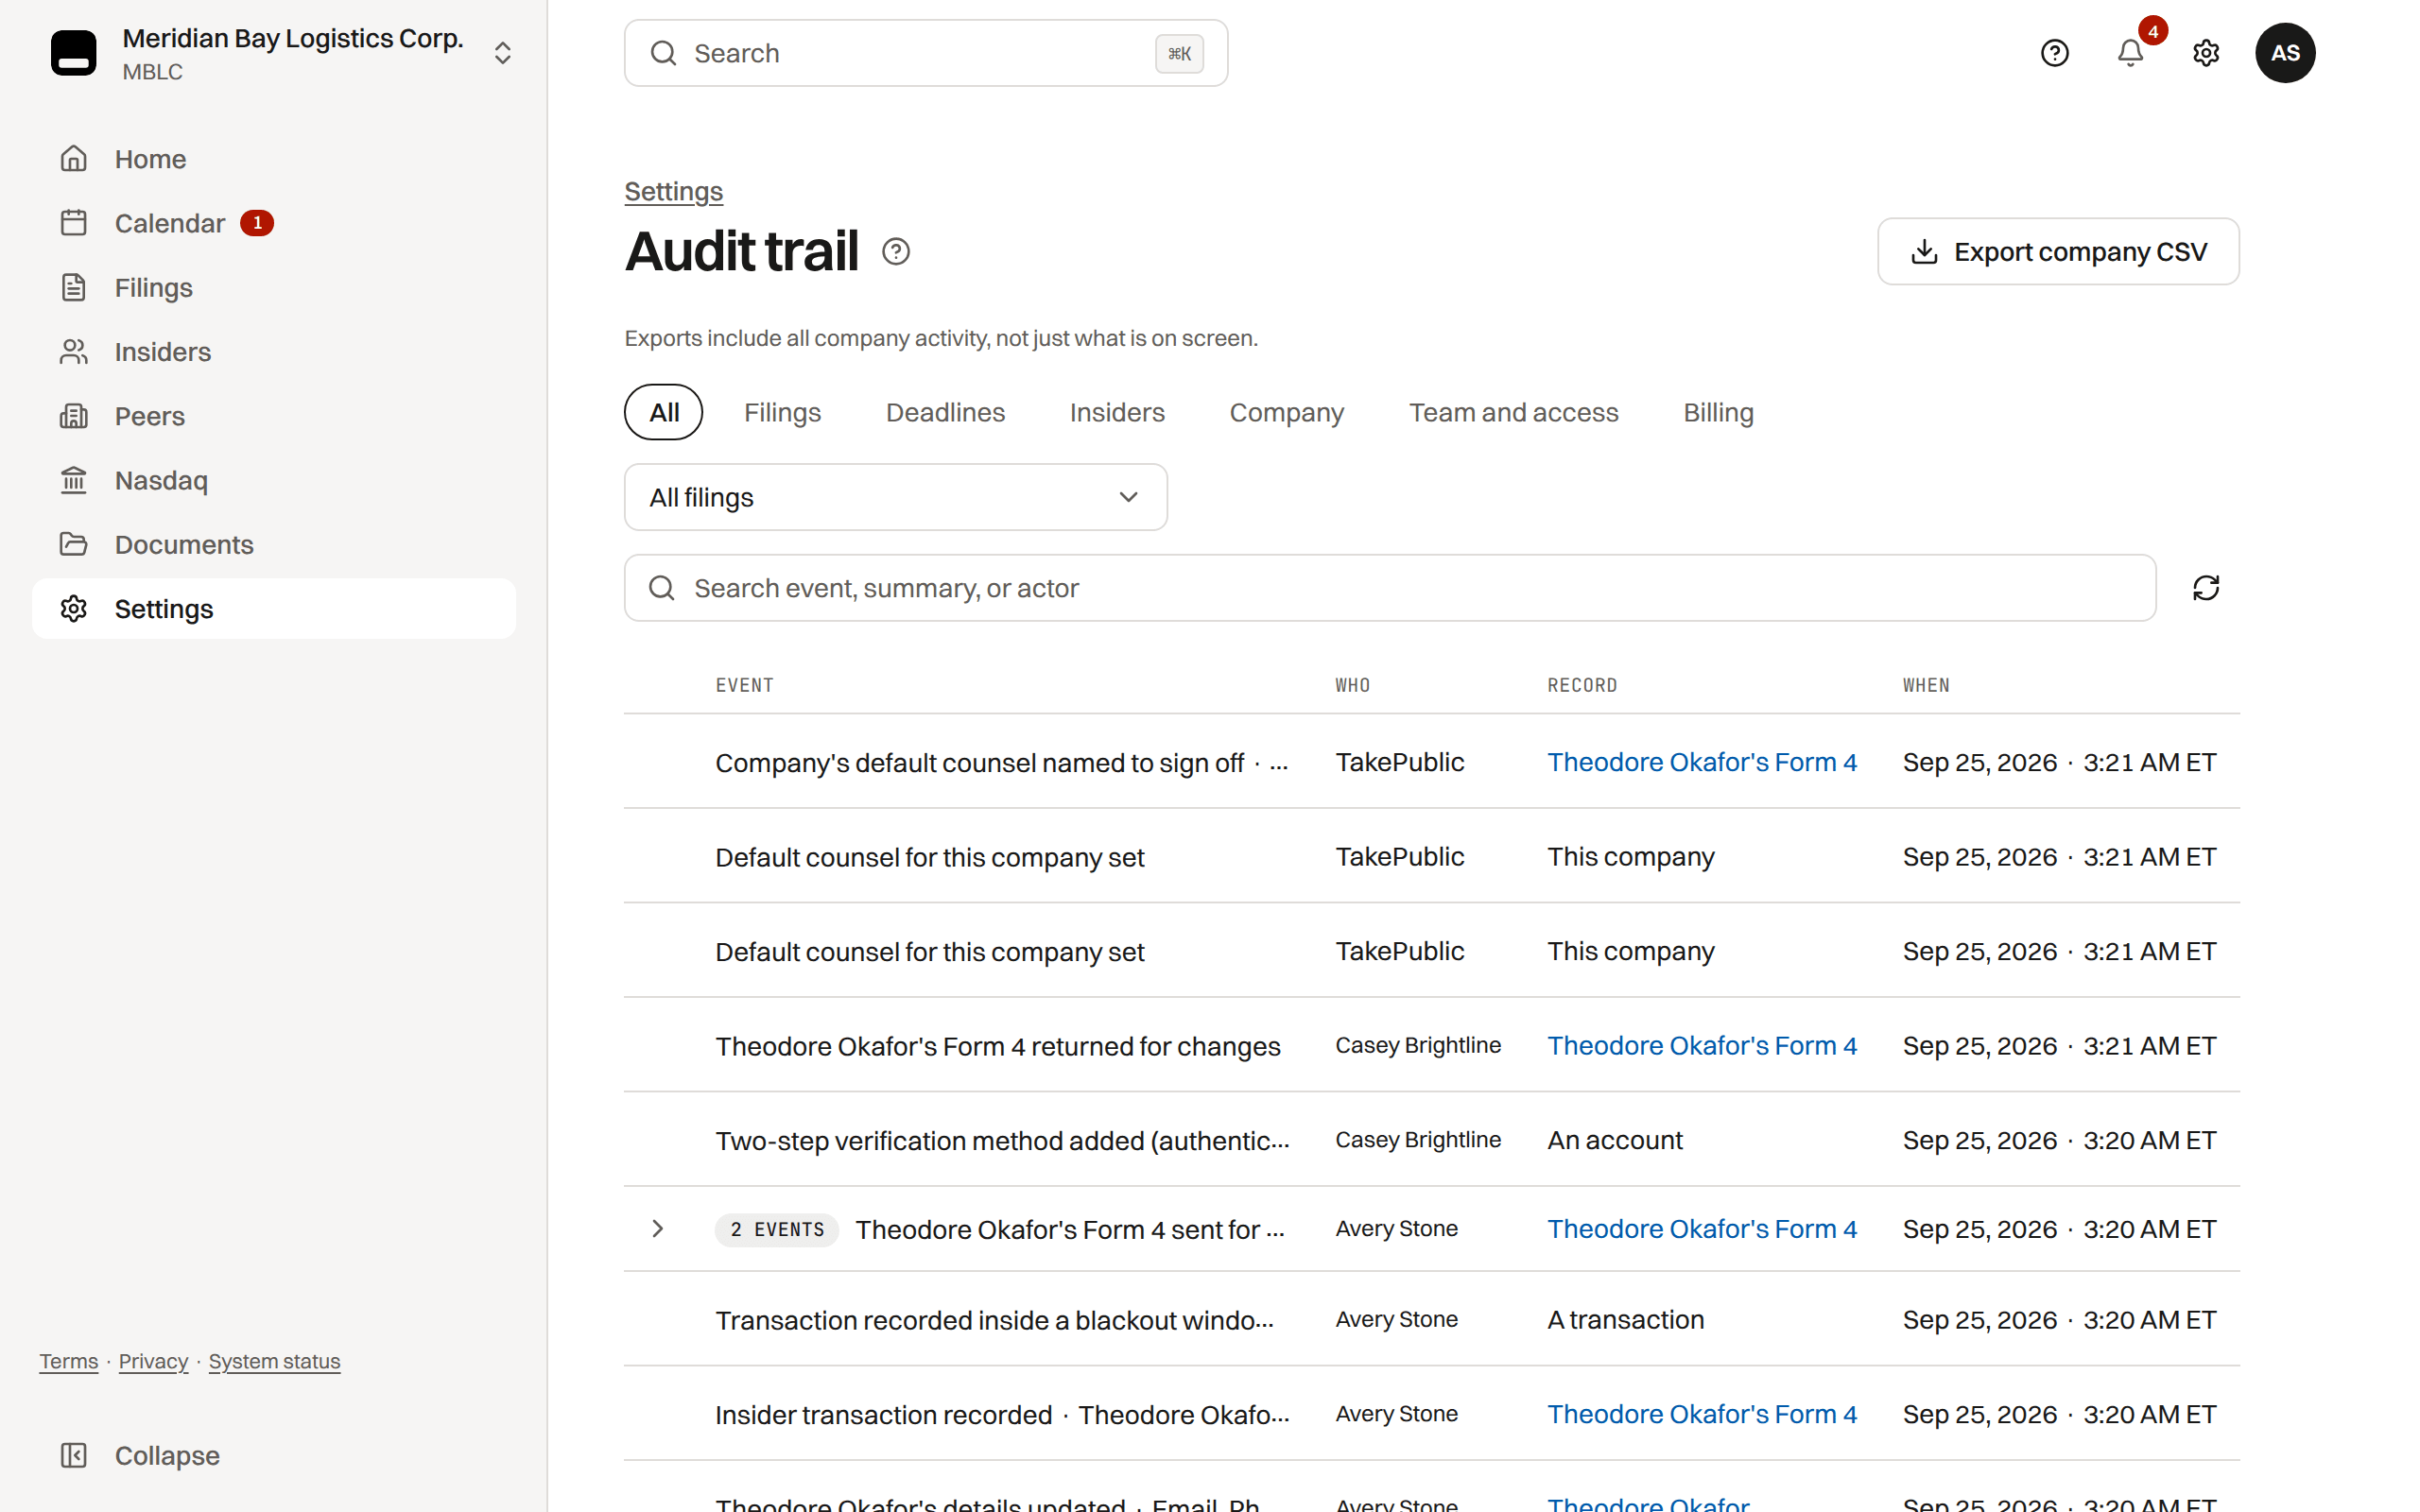Screen dimensions: 2420x1512
Task: Select Transaction recorded inside a blackout window event
Action: [994, 1320]
